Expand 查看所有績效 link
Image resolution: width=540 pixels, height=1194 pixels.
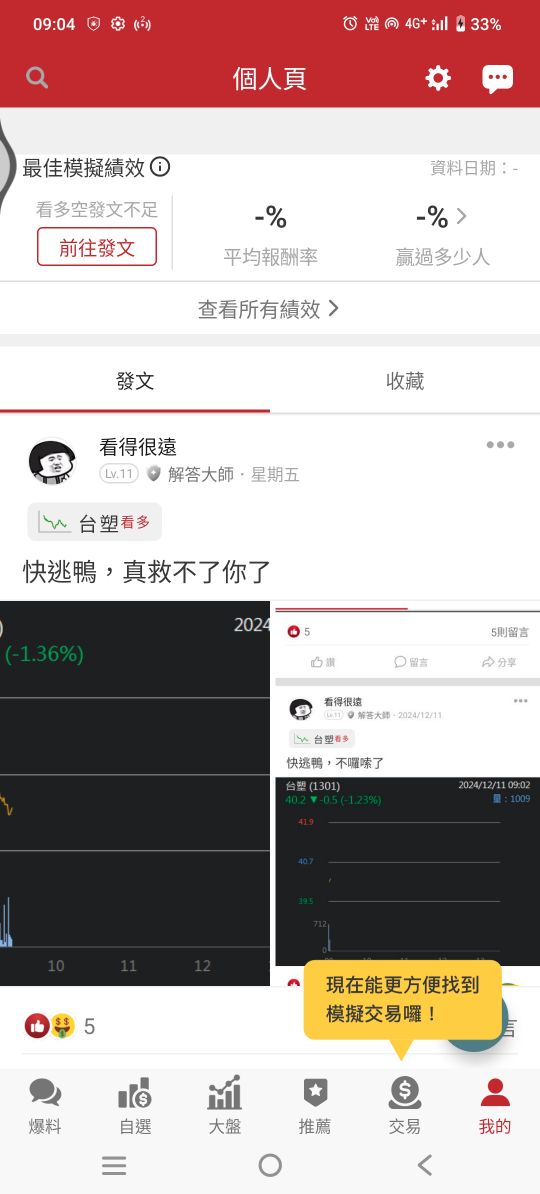pos(270,308)
